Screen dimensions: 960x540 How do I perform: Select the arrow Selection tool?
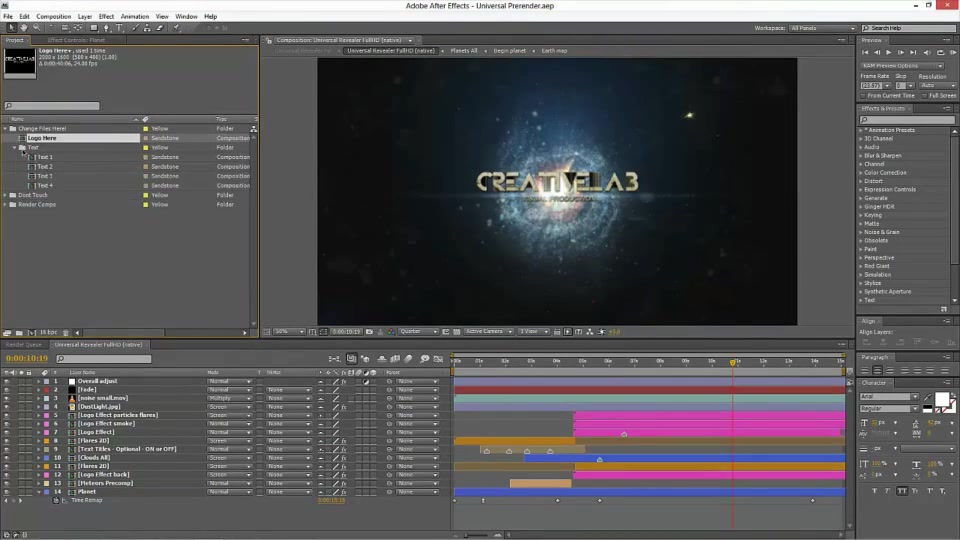tap(11, 28)
